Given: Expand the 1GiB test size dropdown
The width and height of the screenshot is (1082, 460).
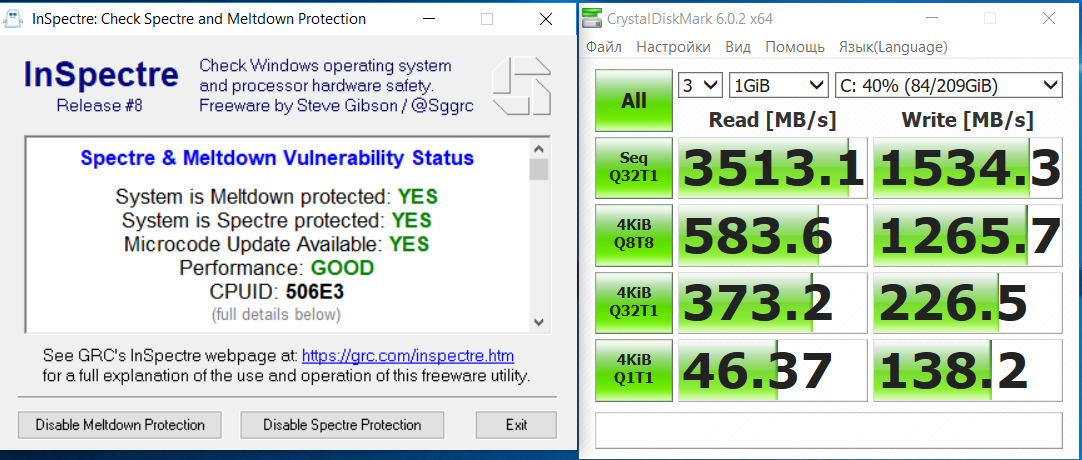Looking at the screenshot, I should coord(779,85).
